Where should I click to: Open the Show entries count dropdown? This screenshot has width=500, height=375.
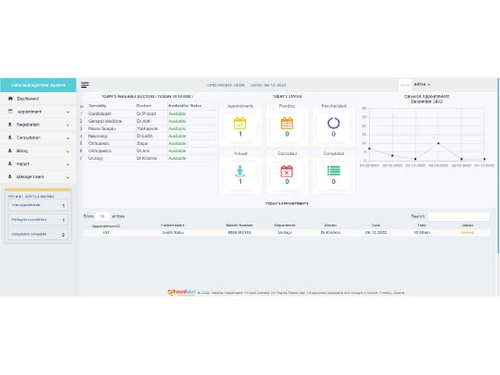tap(102, 216)
